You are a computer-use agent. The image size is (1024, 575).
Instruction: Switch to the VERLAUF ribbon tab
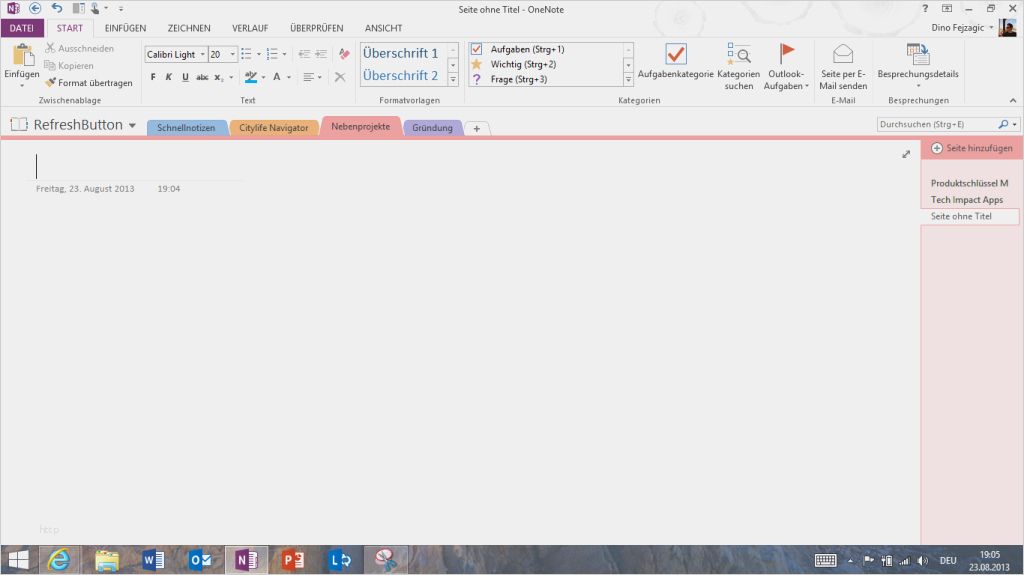click(250, 28)
